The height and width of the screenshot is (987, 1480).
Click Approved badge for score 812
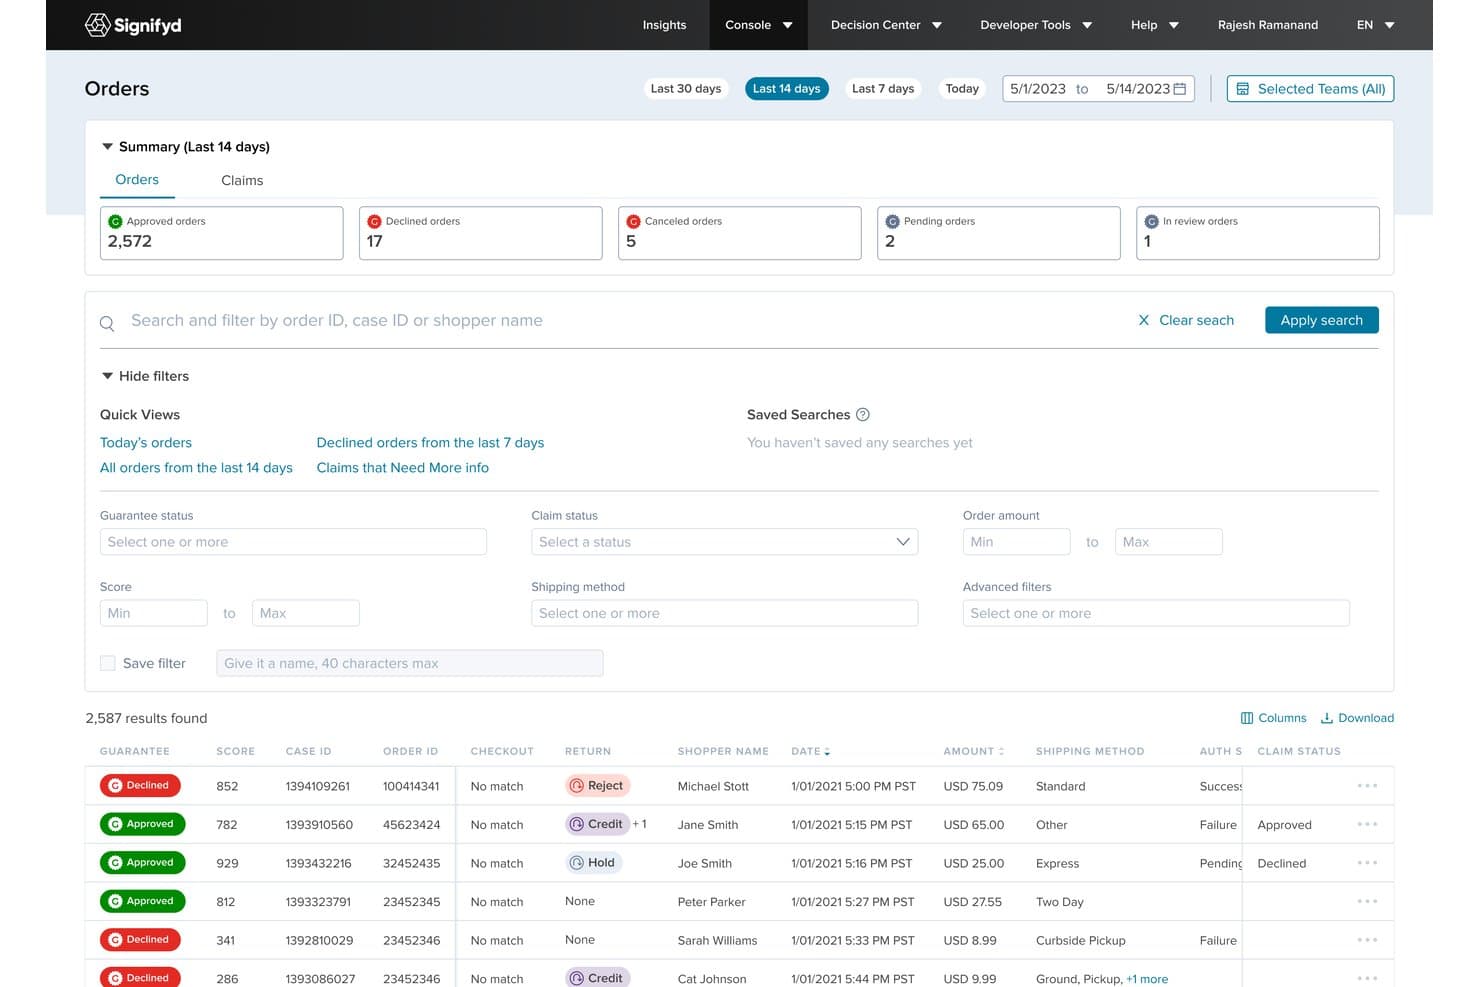tap(143, 901)
